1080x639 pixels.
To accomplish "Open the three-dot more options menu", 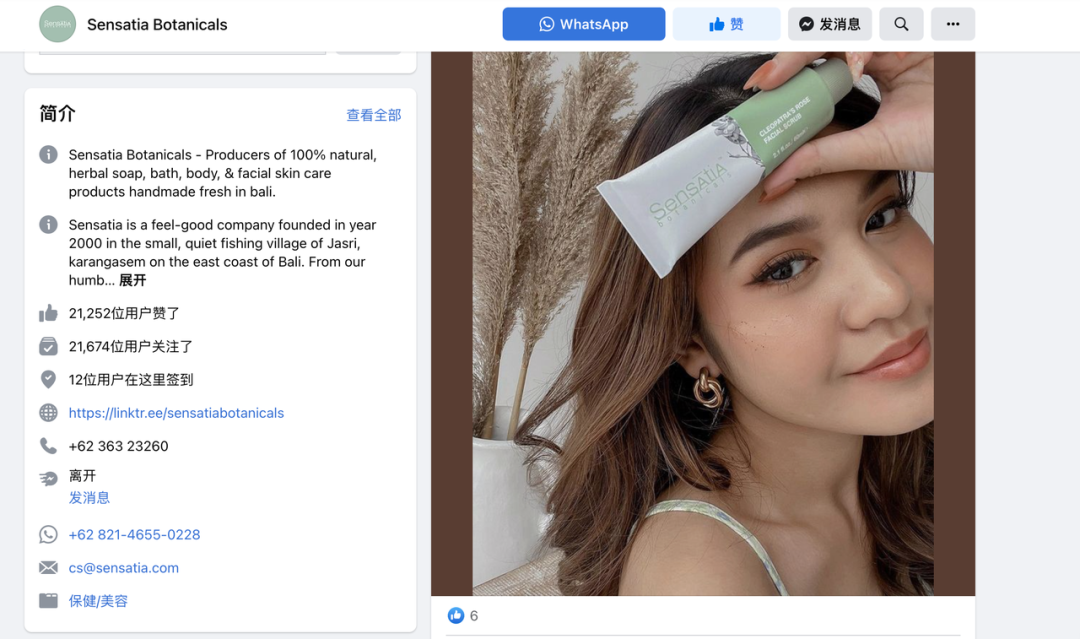I will coord(952,24).
